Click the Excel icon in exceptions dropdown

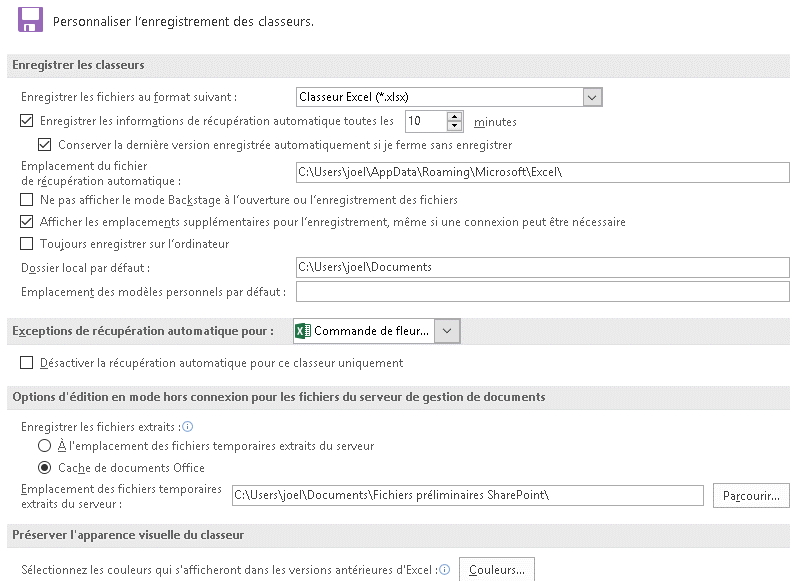[x=303, y=331]
